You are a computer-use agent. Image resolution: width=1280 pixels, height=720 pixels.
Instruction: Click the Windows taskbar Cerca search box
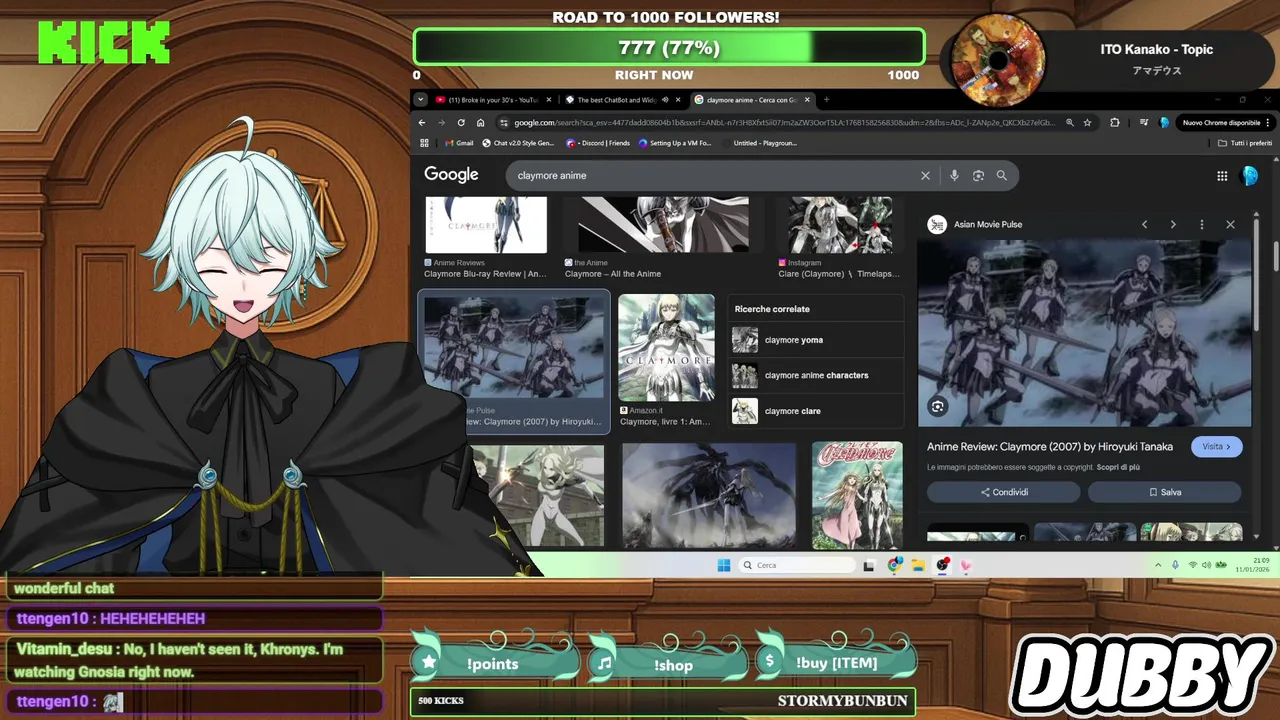(x=796, y=565)
